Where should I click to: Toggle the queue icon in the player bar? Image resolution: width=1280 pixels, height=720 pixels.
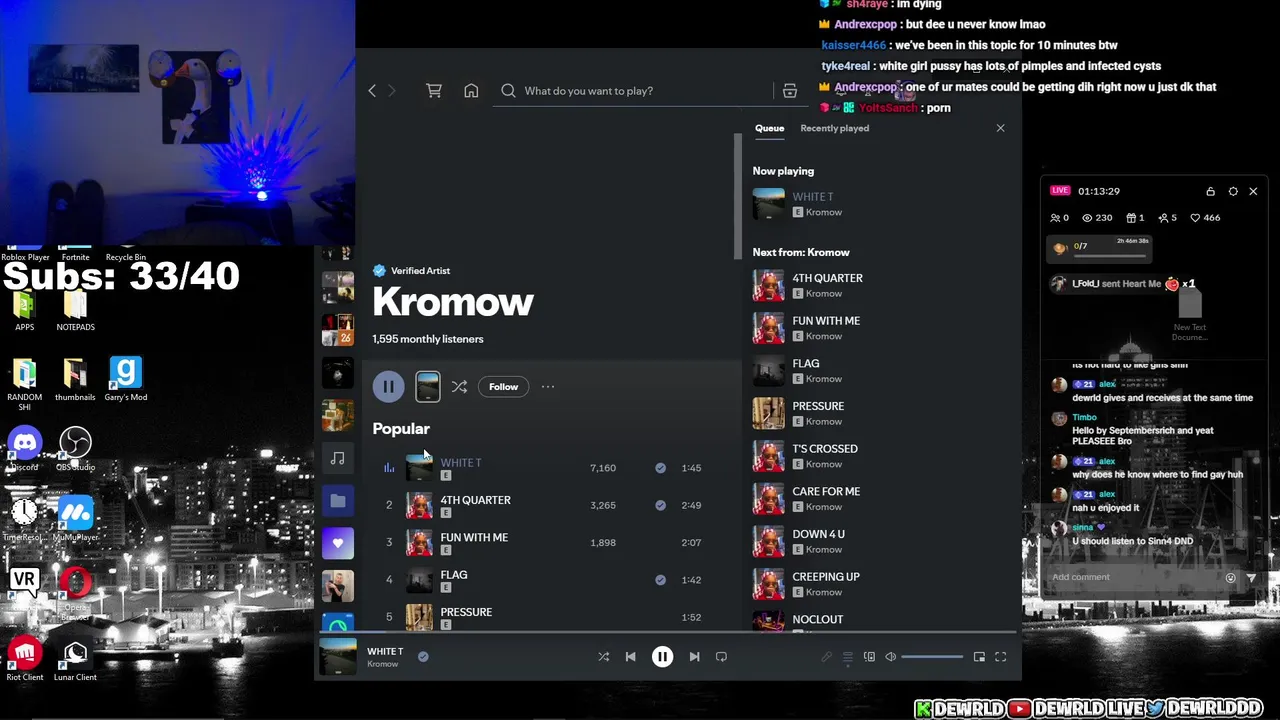coord(847,657)
